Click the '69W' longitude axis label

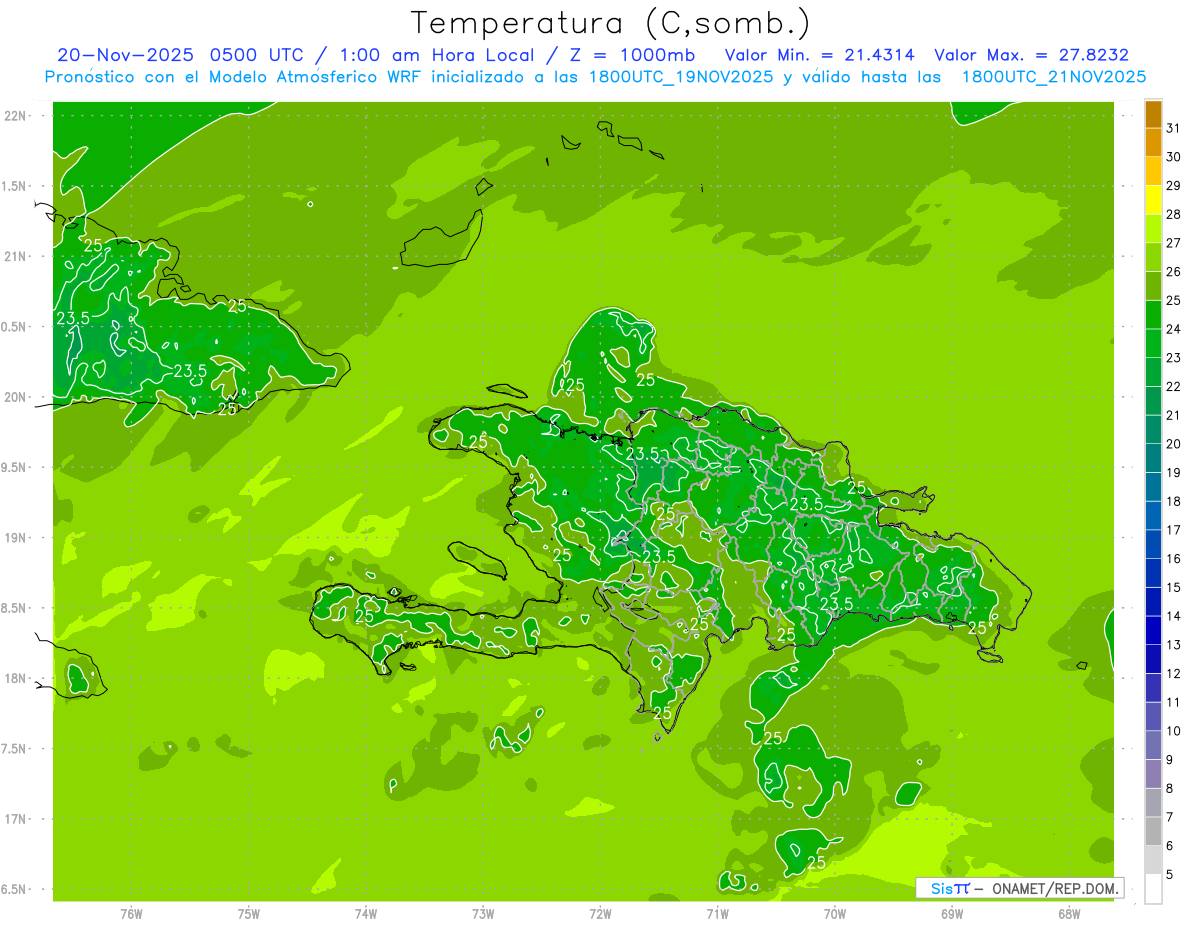click(x=952, y=914)
